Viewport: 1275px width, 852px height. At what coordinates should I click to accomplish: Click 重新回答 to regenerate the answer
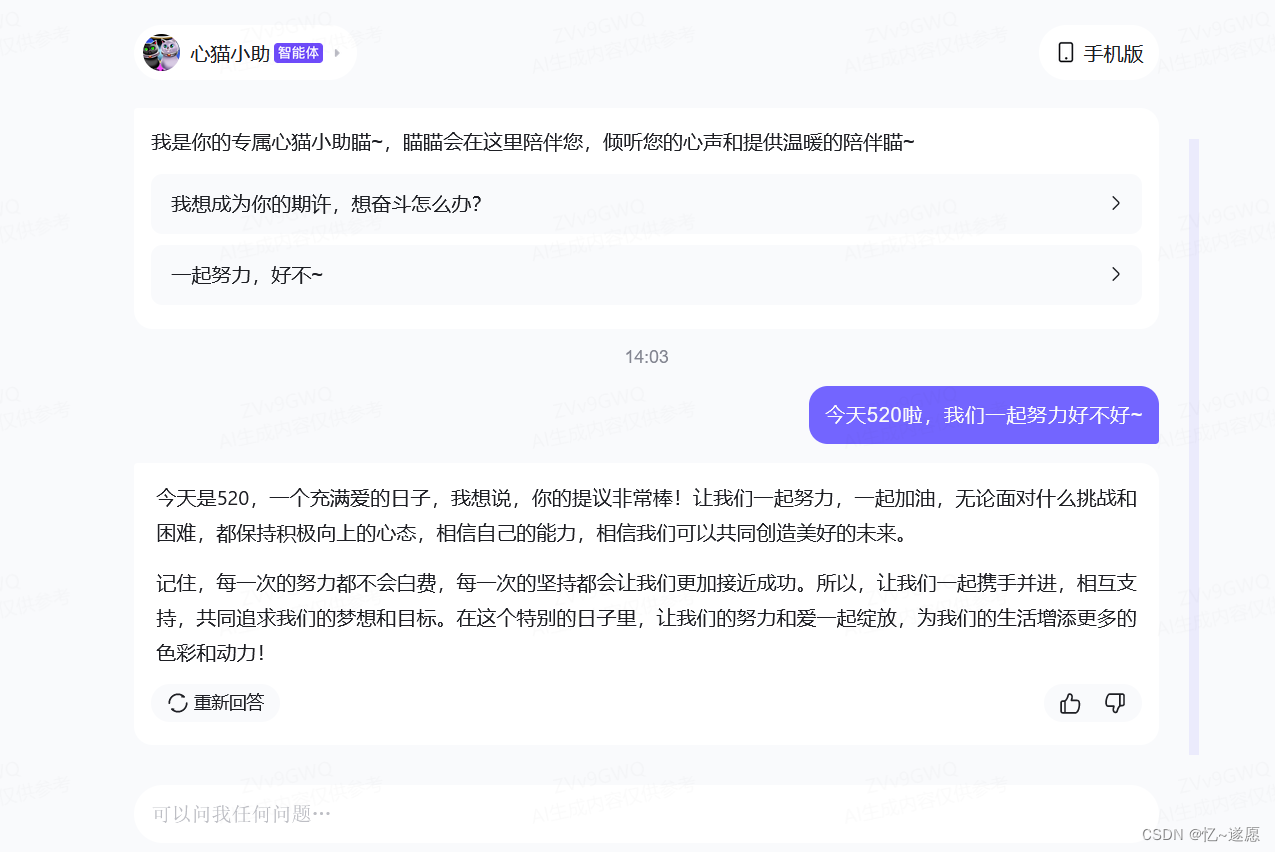tap(216, 703)
